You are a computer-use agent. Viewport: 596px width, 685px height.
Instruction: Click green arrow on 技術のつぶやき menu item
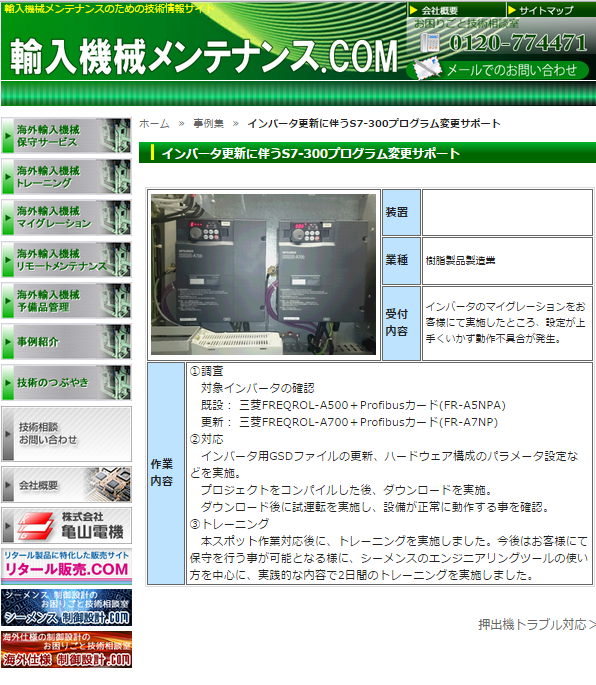8,383
